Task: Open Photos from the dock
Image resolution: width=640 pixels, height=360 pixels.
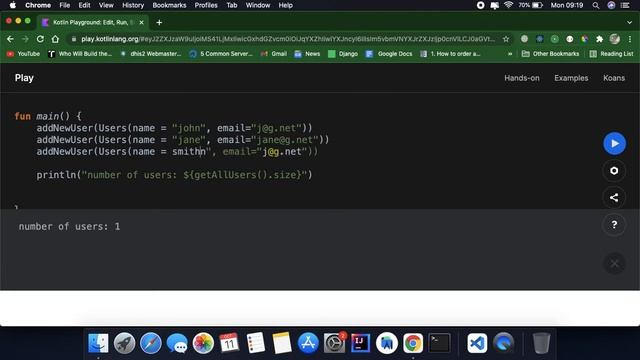Action: 203,343
